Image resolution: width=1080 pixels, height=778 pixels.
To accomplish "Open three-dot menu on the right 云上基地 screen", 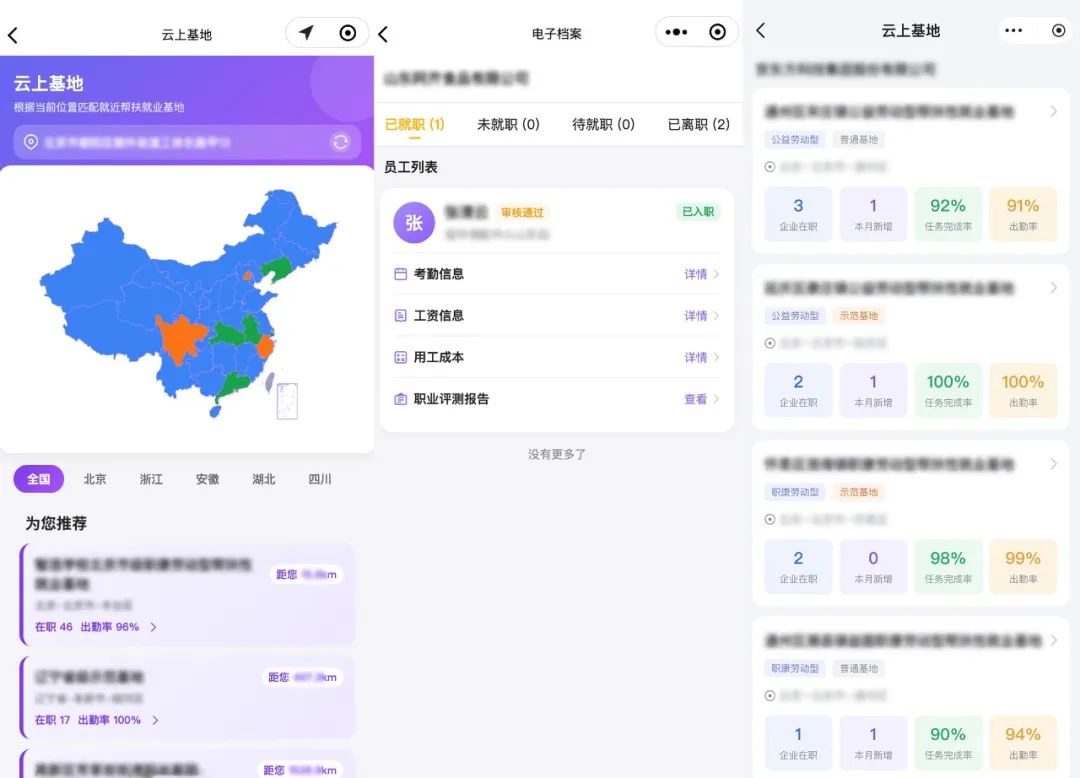I will point(1013,30).
